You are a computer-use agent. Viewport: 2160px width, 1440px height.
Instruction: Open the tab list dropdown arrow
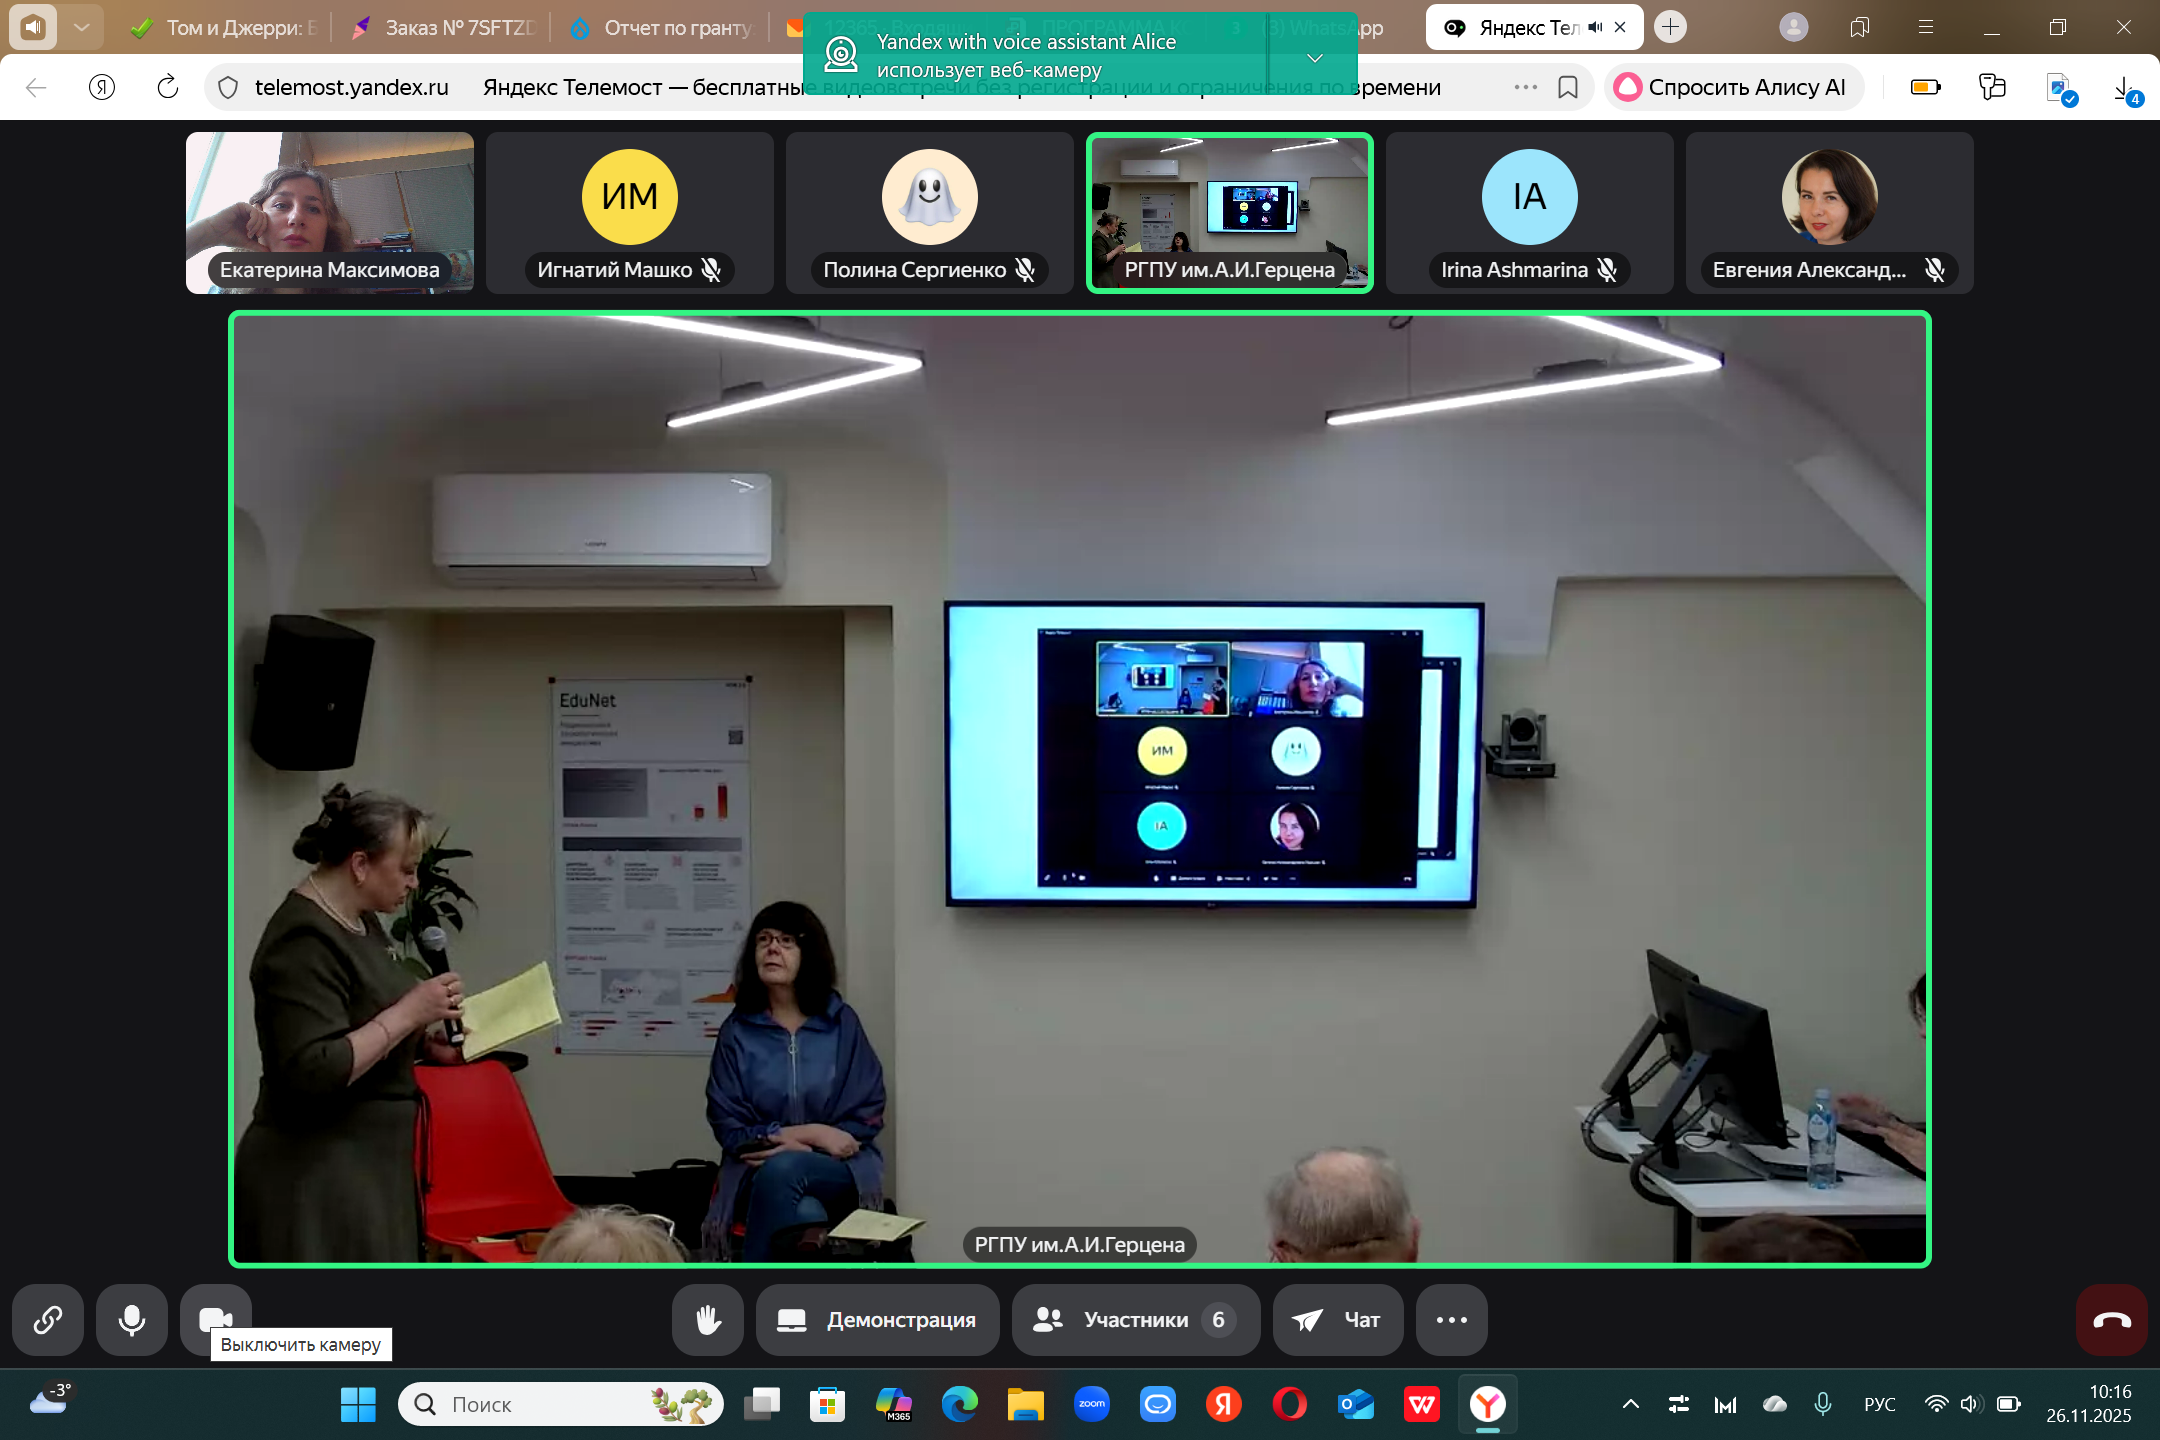pyautogui.click(x=82, y=28)
